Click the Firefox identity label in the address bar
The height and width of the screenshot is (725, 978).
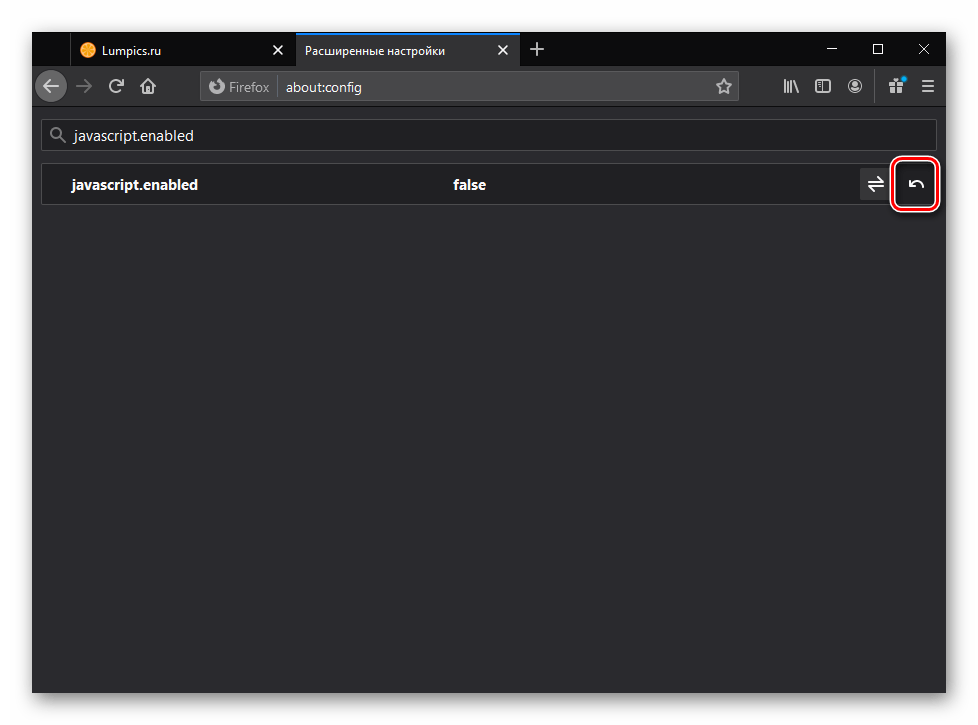(x=239, y=87)
